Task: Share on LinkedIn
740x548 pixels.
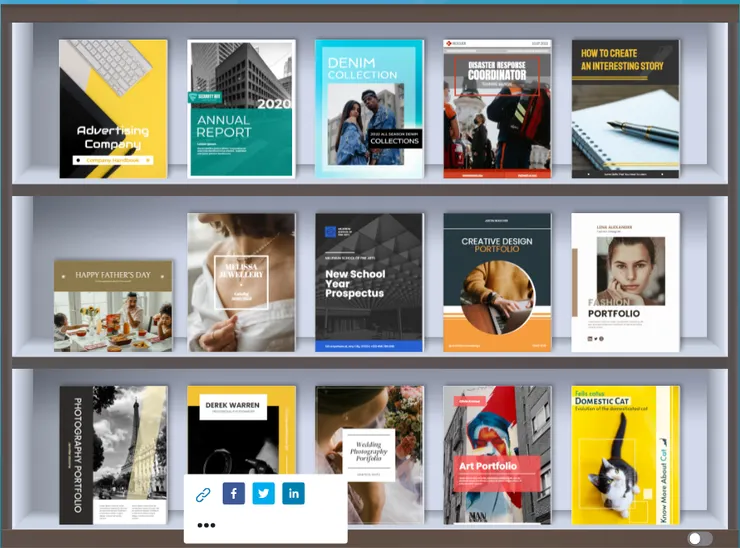Action: click(x=293, y=493)
